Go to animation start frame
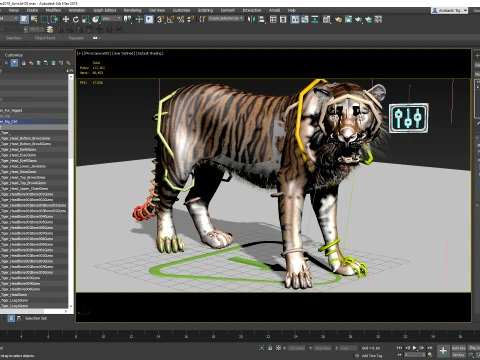The width and height of the screenshot is (480, 360). click(x=399, y=348)
